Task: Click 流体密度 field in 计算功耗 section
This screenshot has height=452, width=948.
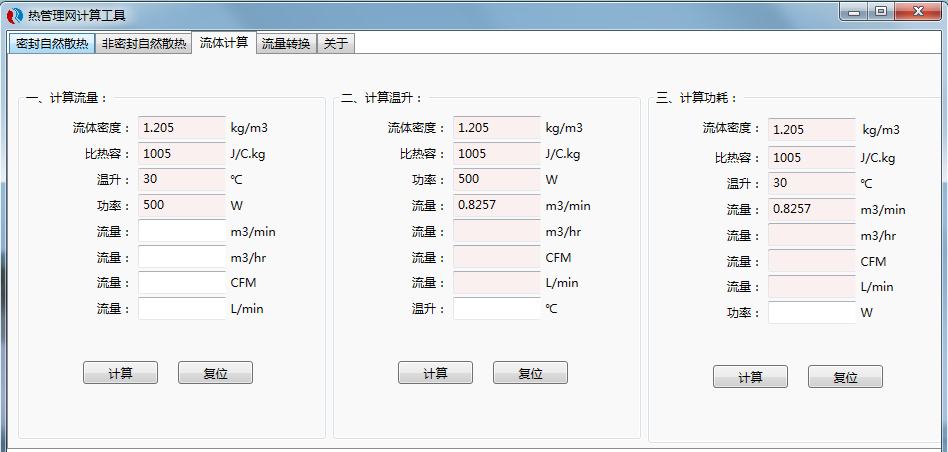Action: 812,130
